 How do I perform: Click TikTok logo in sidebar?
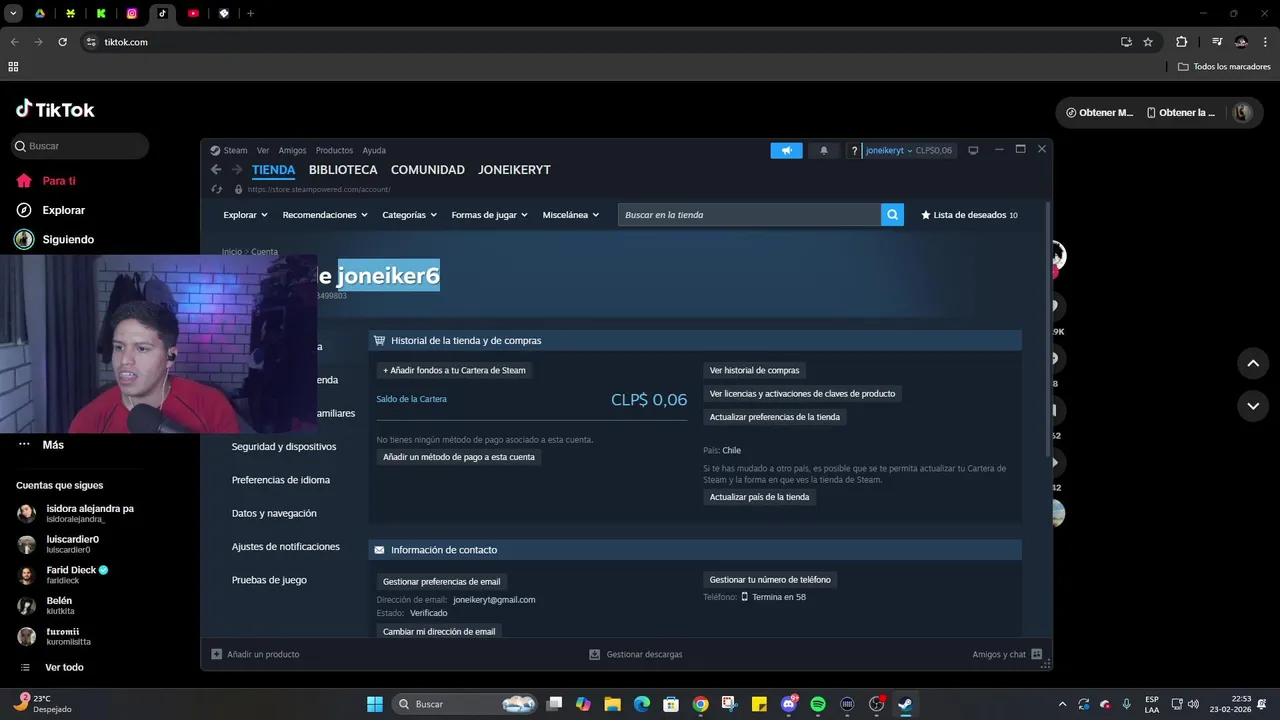tap(55, 109)
